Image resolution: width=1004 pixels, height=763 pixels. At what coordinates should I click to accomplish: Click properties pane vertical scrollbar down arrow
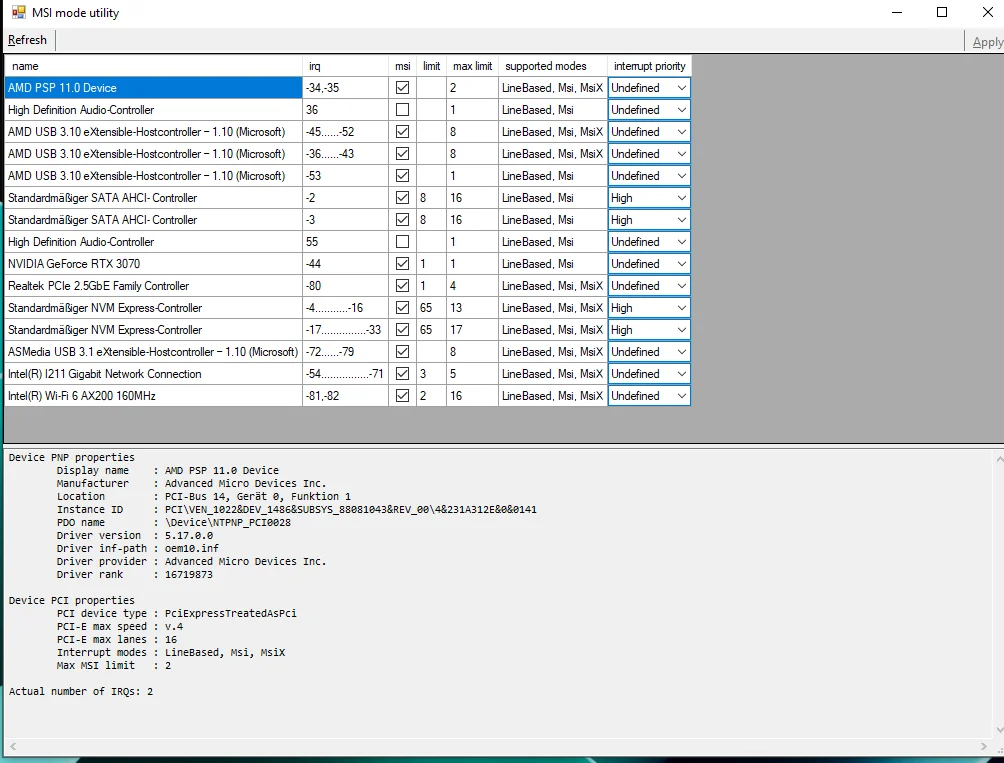click(x=1000, y=730)
